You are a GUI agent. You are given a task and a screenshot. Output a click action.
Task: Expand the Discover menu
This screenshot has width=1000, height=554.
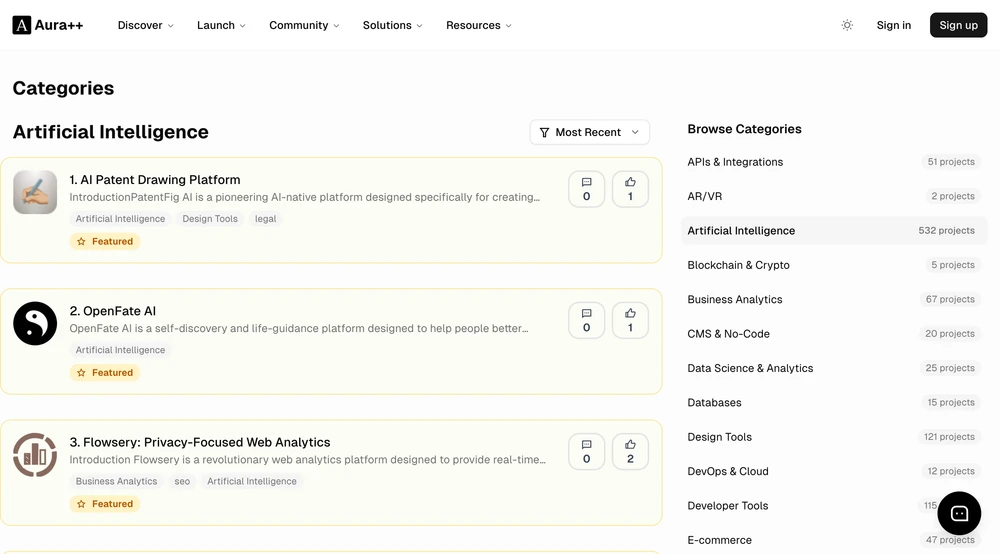[145, 25]
